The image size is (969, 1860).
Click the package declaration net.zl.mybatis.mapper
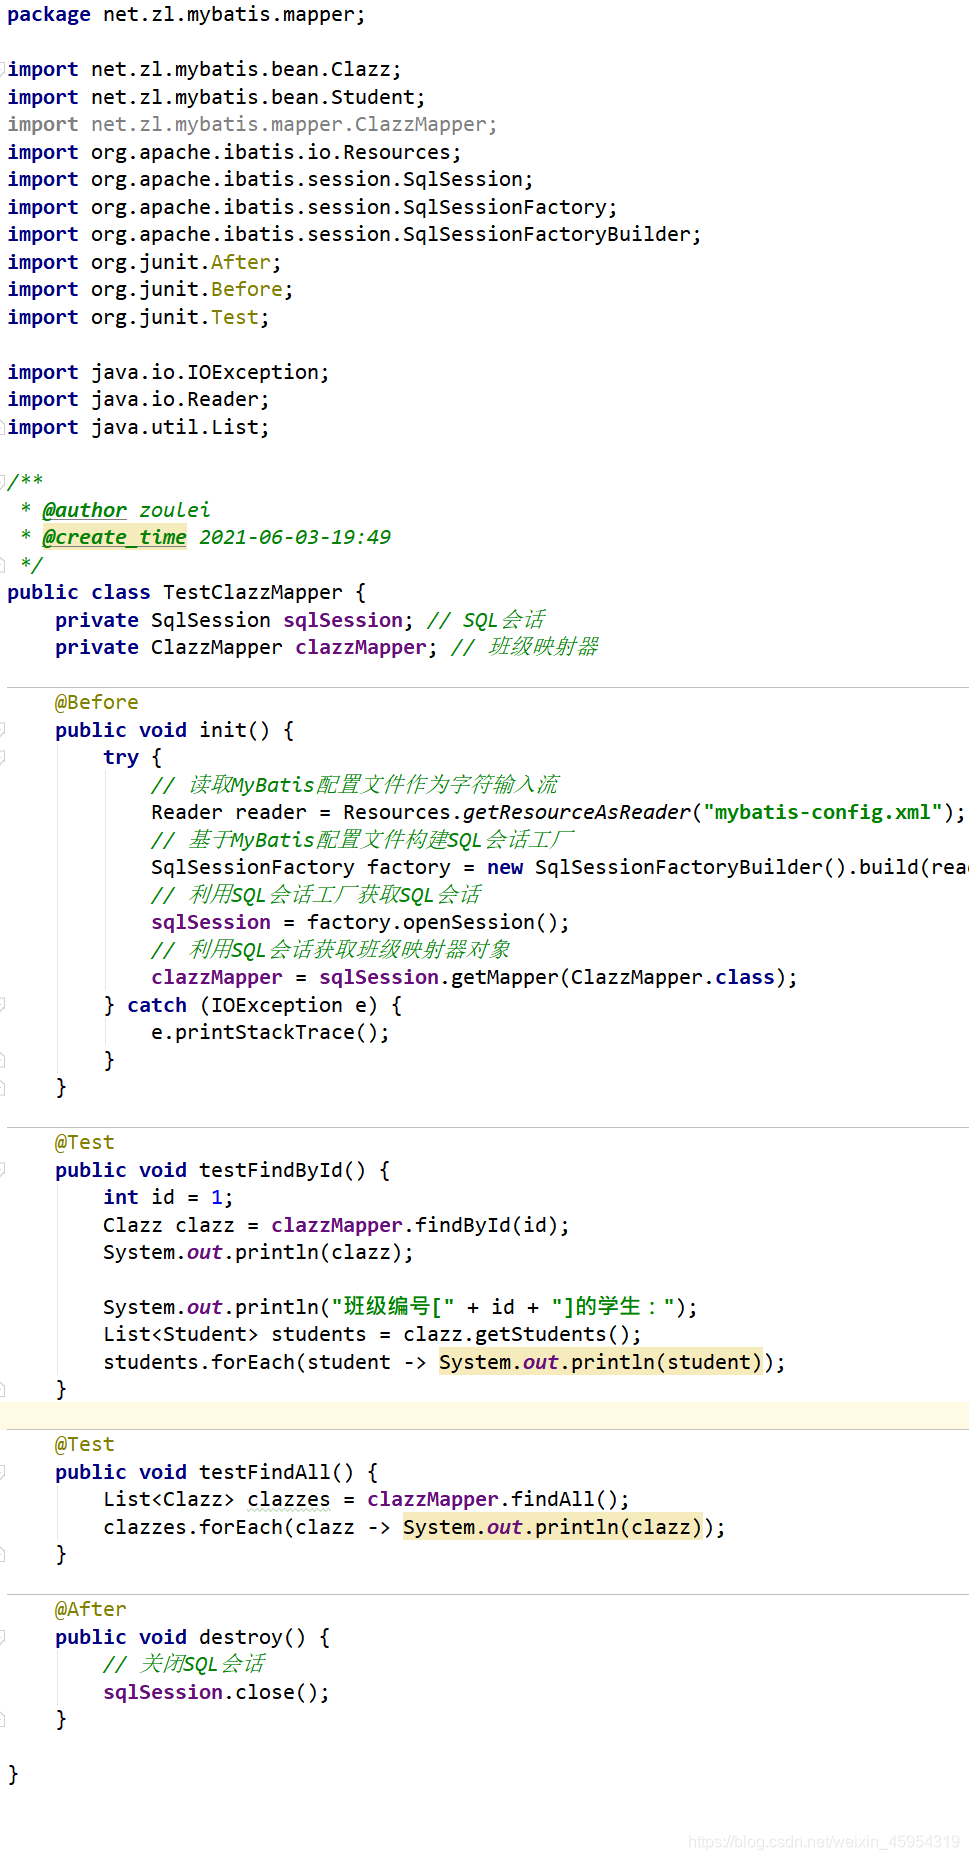click(x=186, y=15)
